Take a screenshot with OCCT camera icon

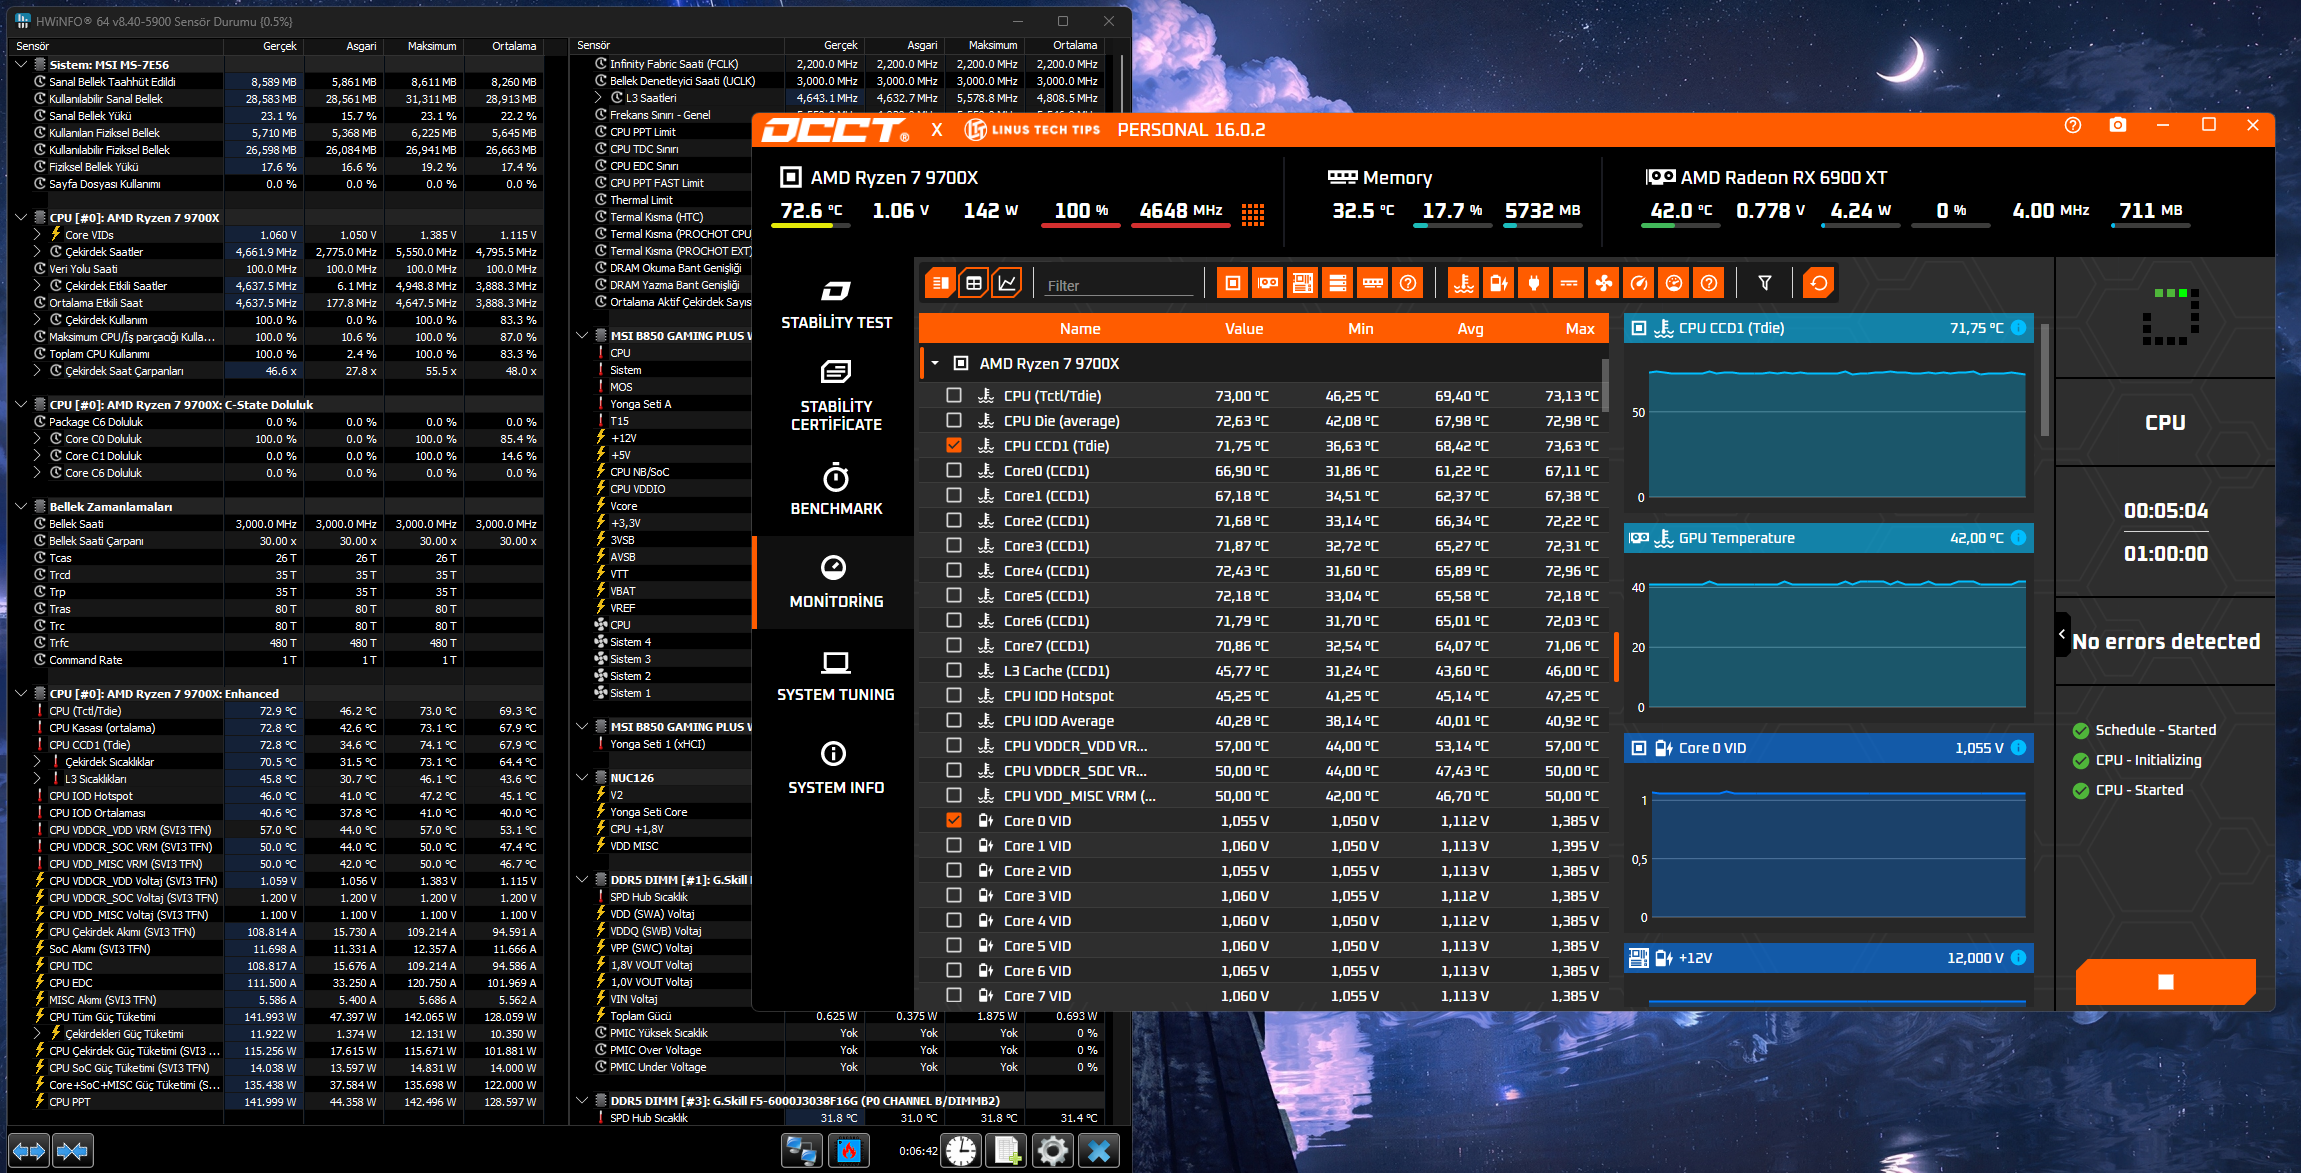coord(2118,126)
